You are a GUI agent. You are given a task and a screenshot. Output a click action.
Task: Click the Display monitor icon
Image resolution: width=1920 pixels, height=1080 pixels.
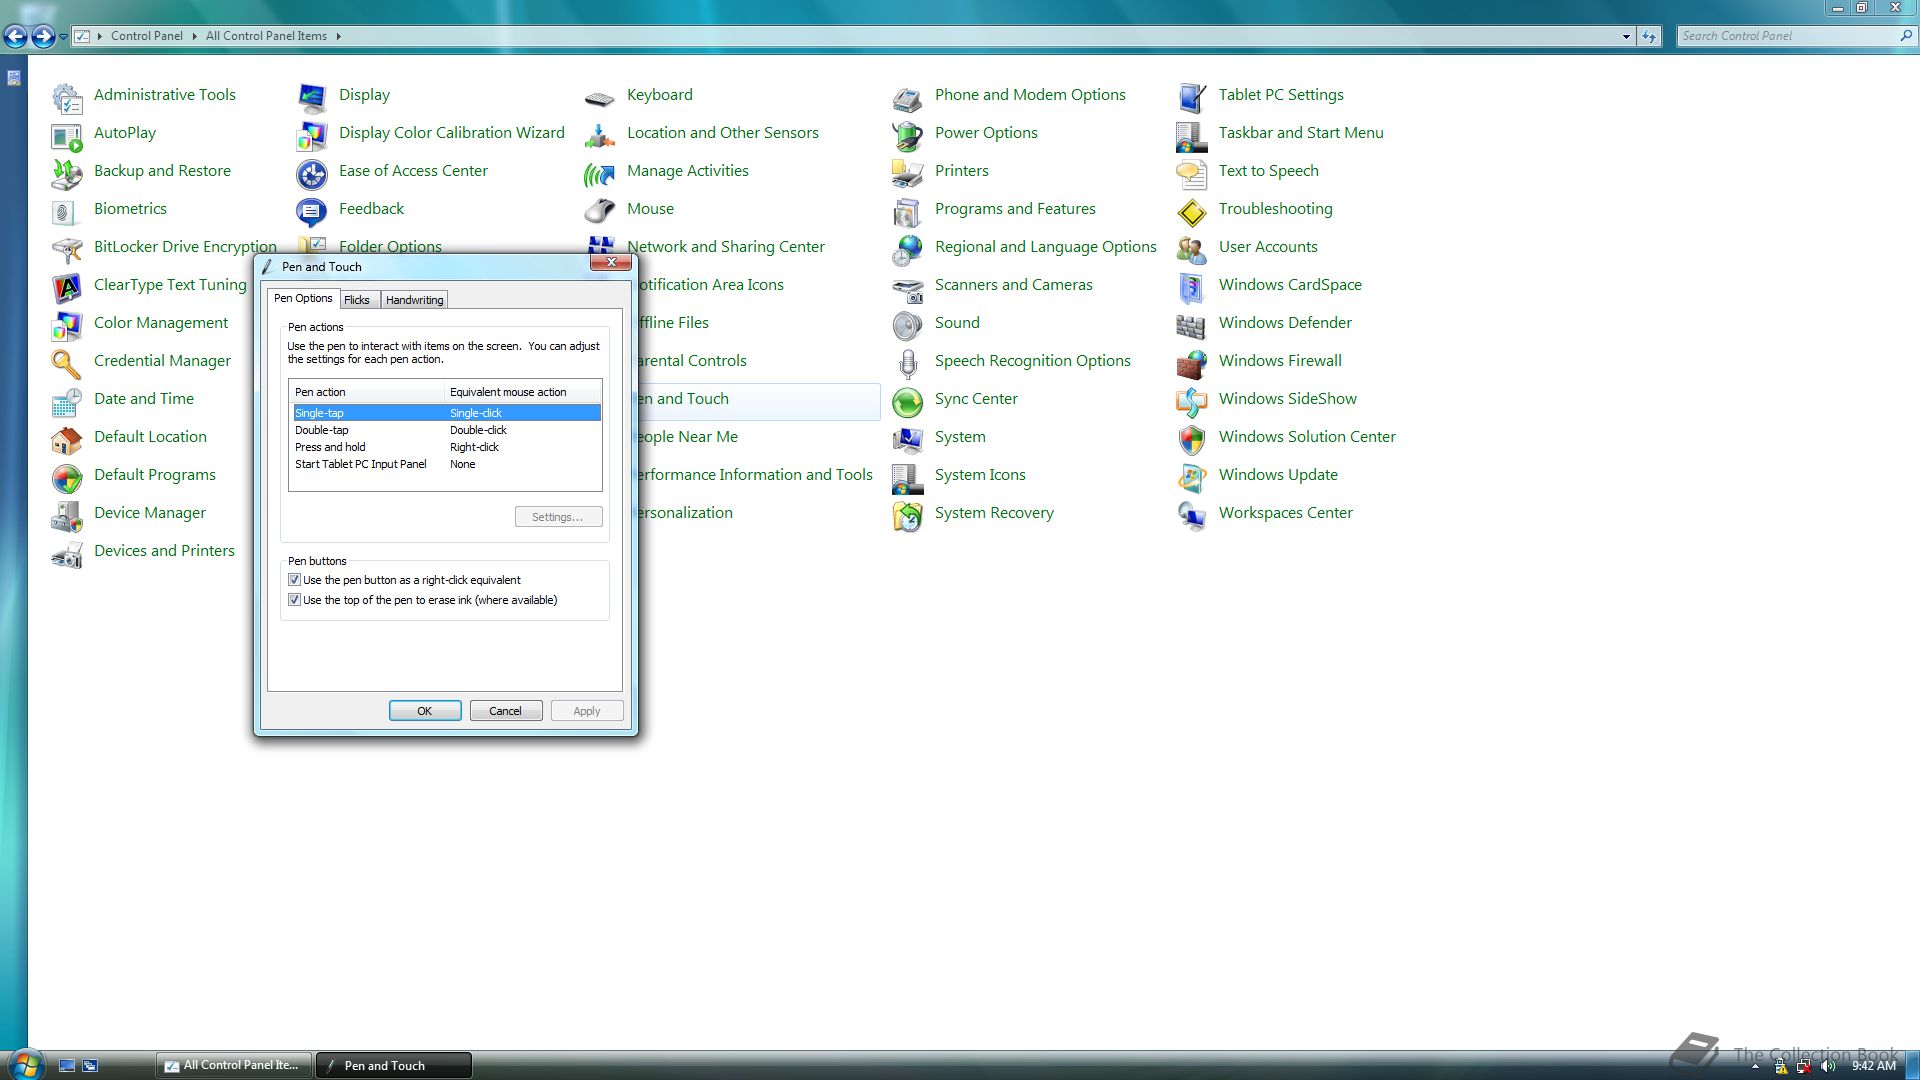[312, 98]
